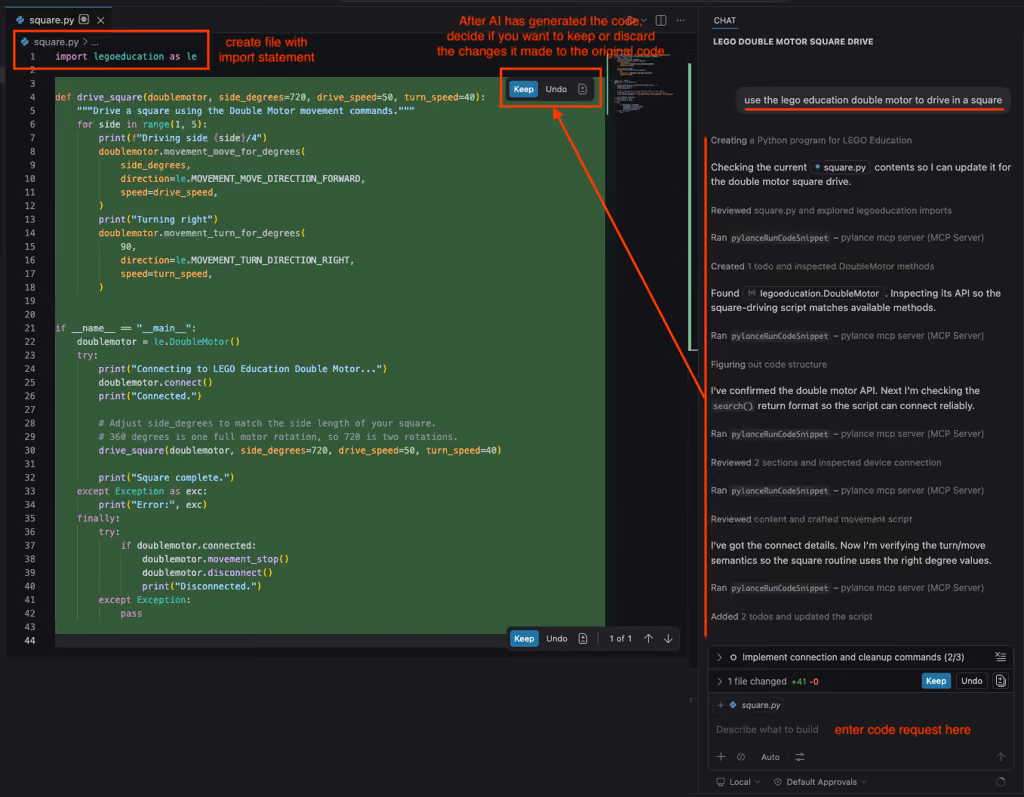Click Keep in the top diff toolbar
Screen dimensions: 1024x797
point(523,89)
